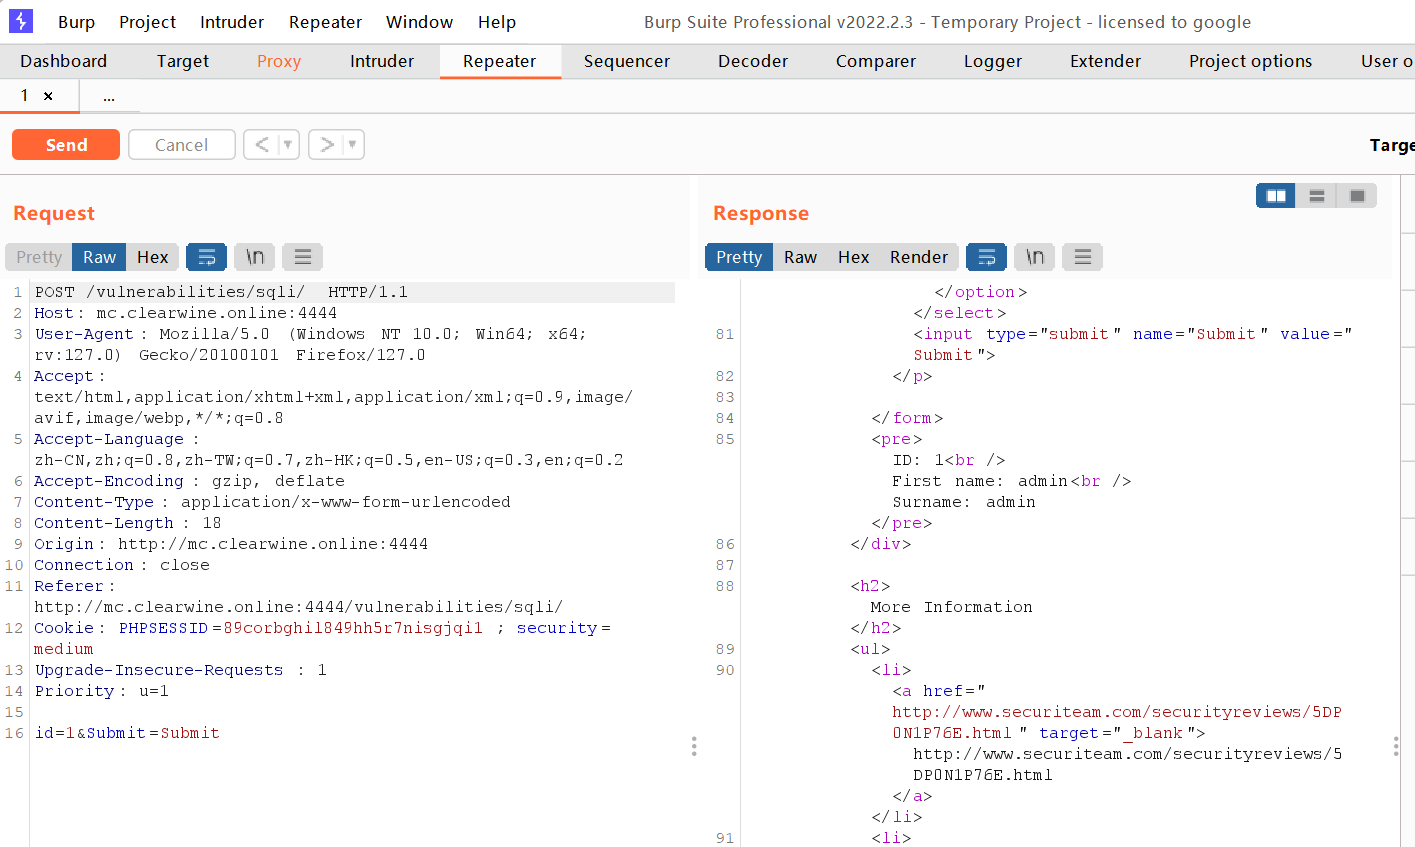Click the POST /vulnerabilities/sqli/ request line

point(221,292)
